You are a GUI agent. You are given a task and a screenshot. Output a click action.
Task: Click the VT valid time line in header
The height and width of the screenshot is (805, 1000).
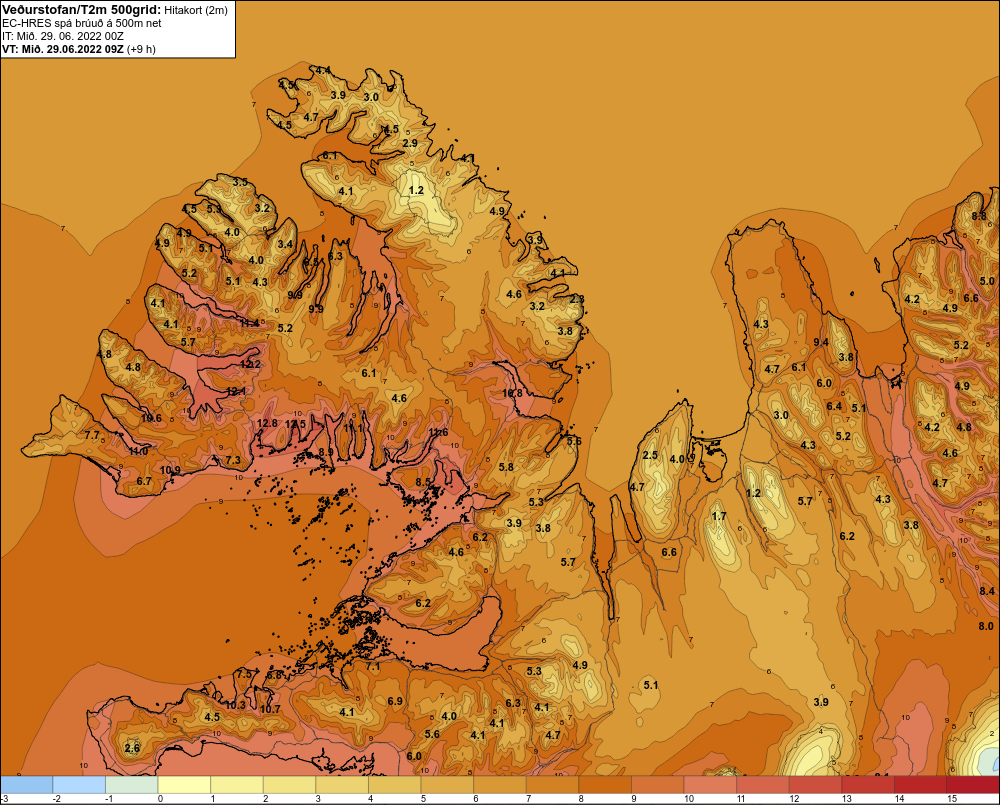[x=78, y=48]
